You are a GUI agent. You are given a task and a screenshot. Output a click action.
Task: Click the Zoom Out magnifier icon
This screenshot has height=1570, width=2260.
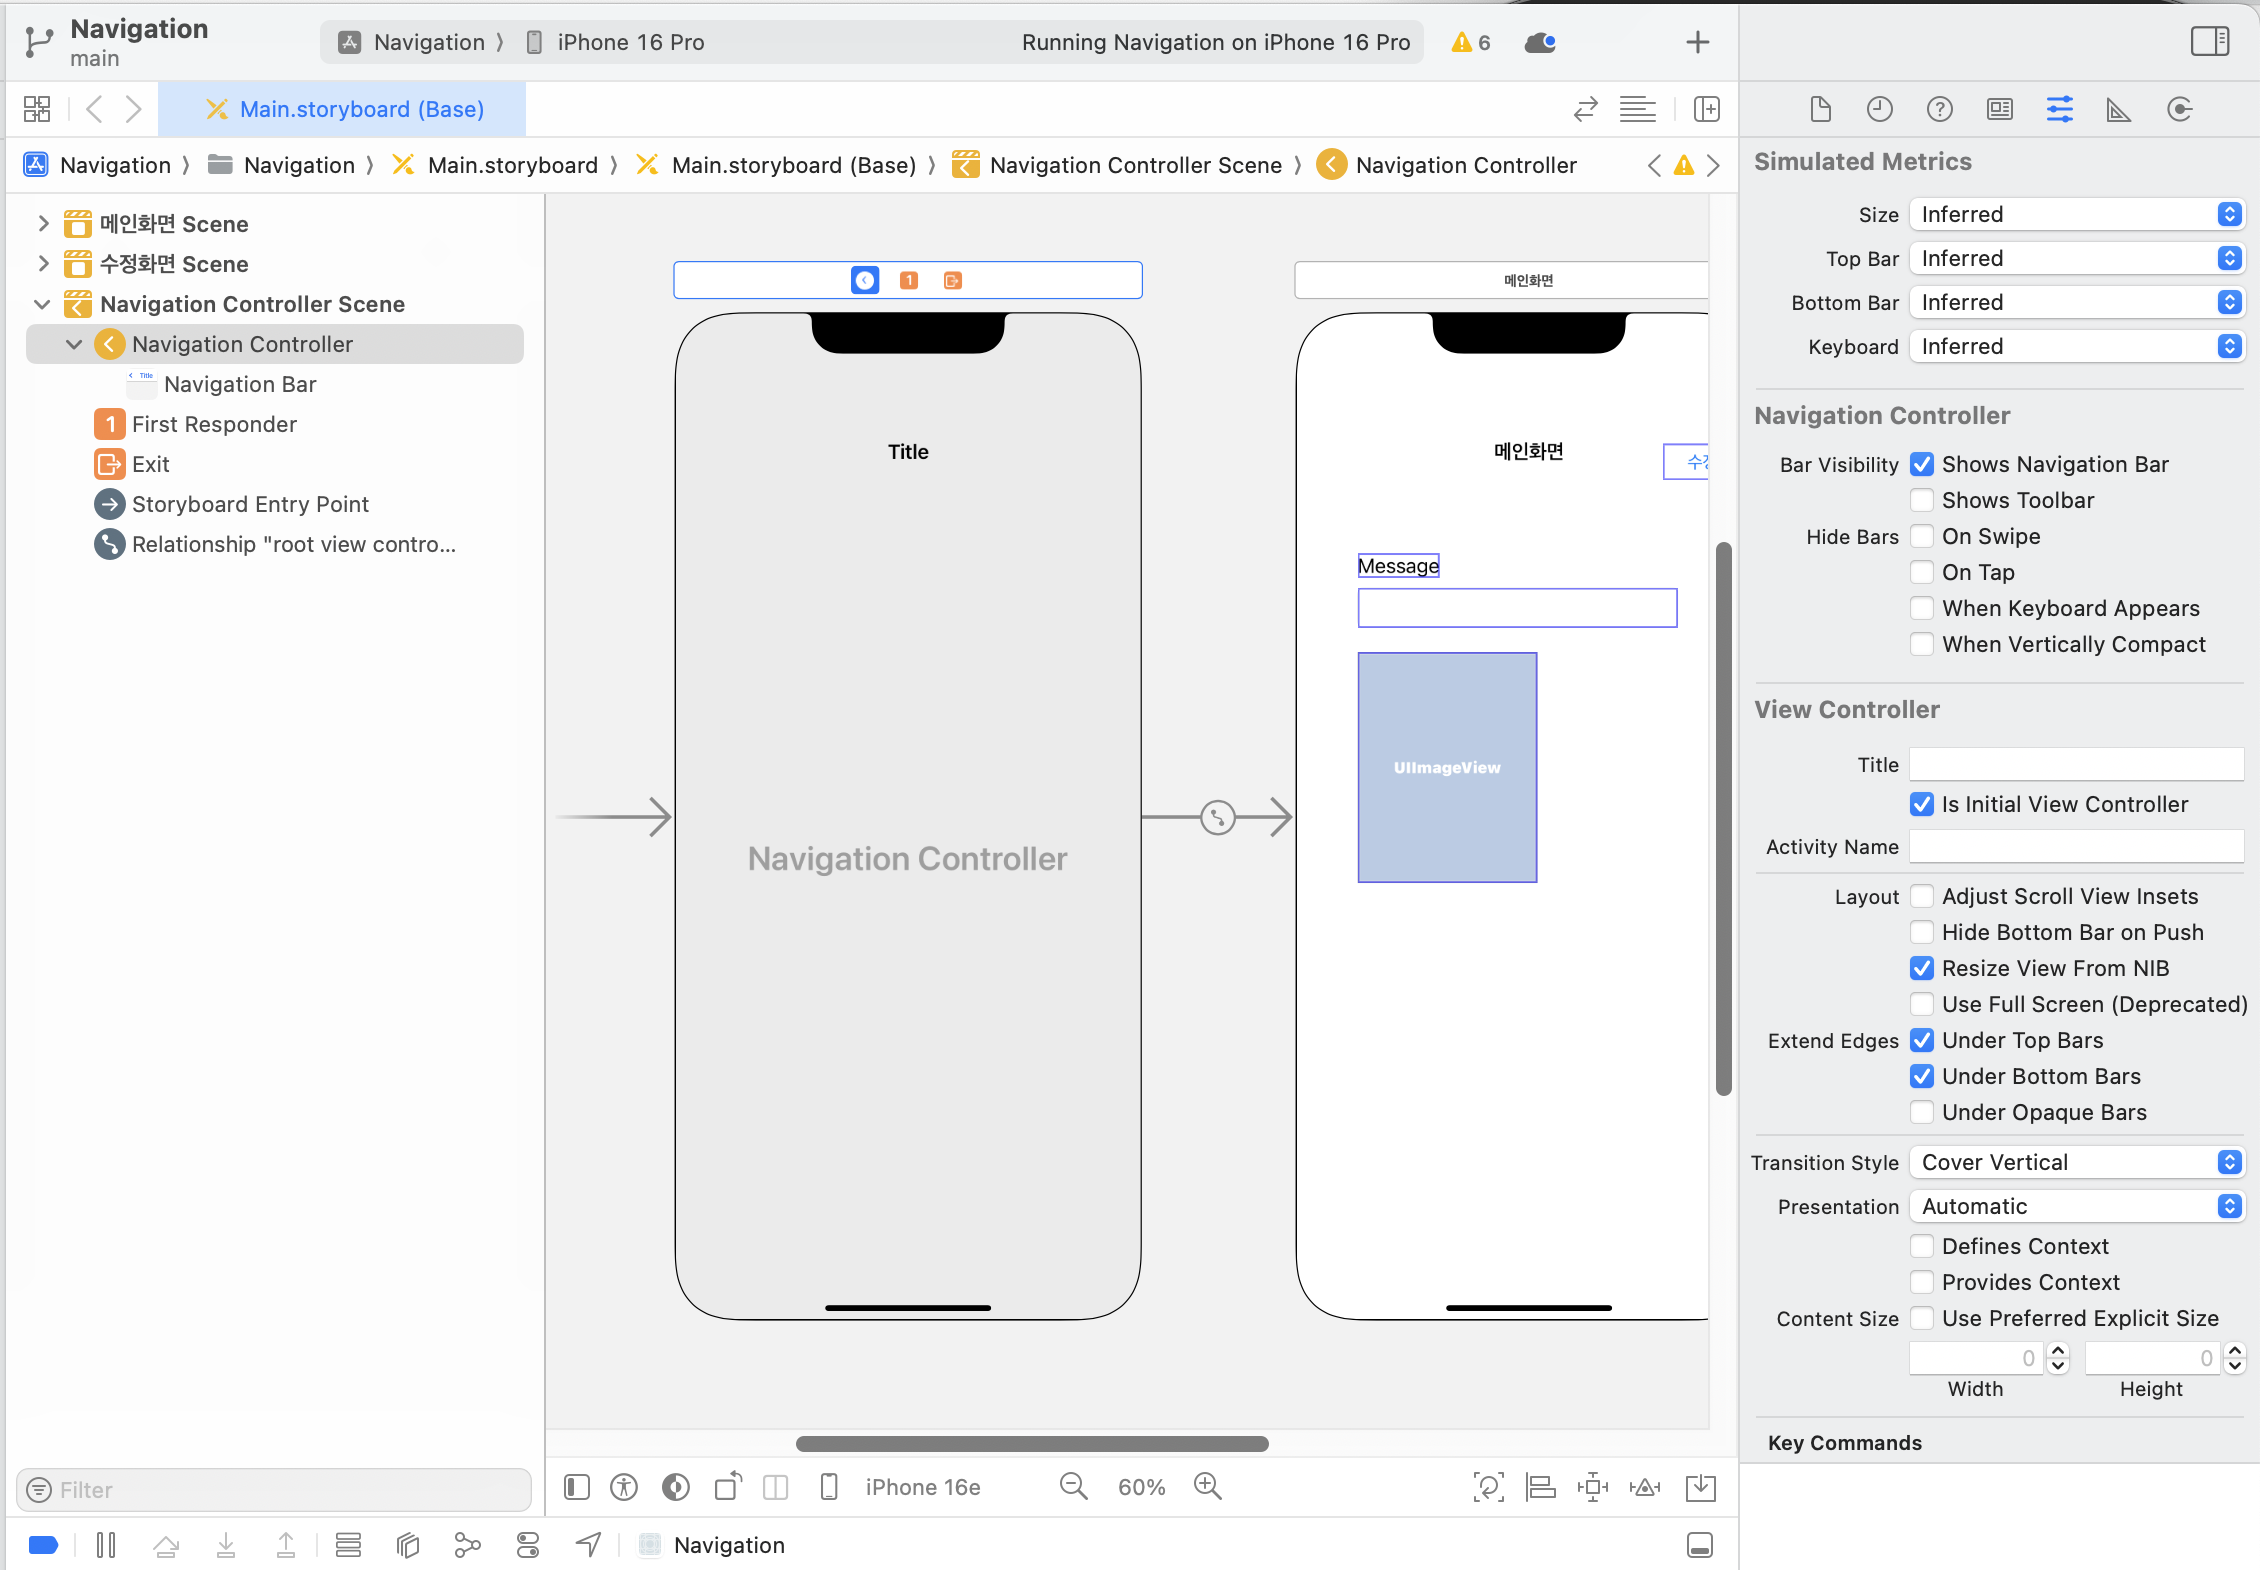pos(1073,1487)
